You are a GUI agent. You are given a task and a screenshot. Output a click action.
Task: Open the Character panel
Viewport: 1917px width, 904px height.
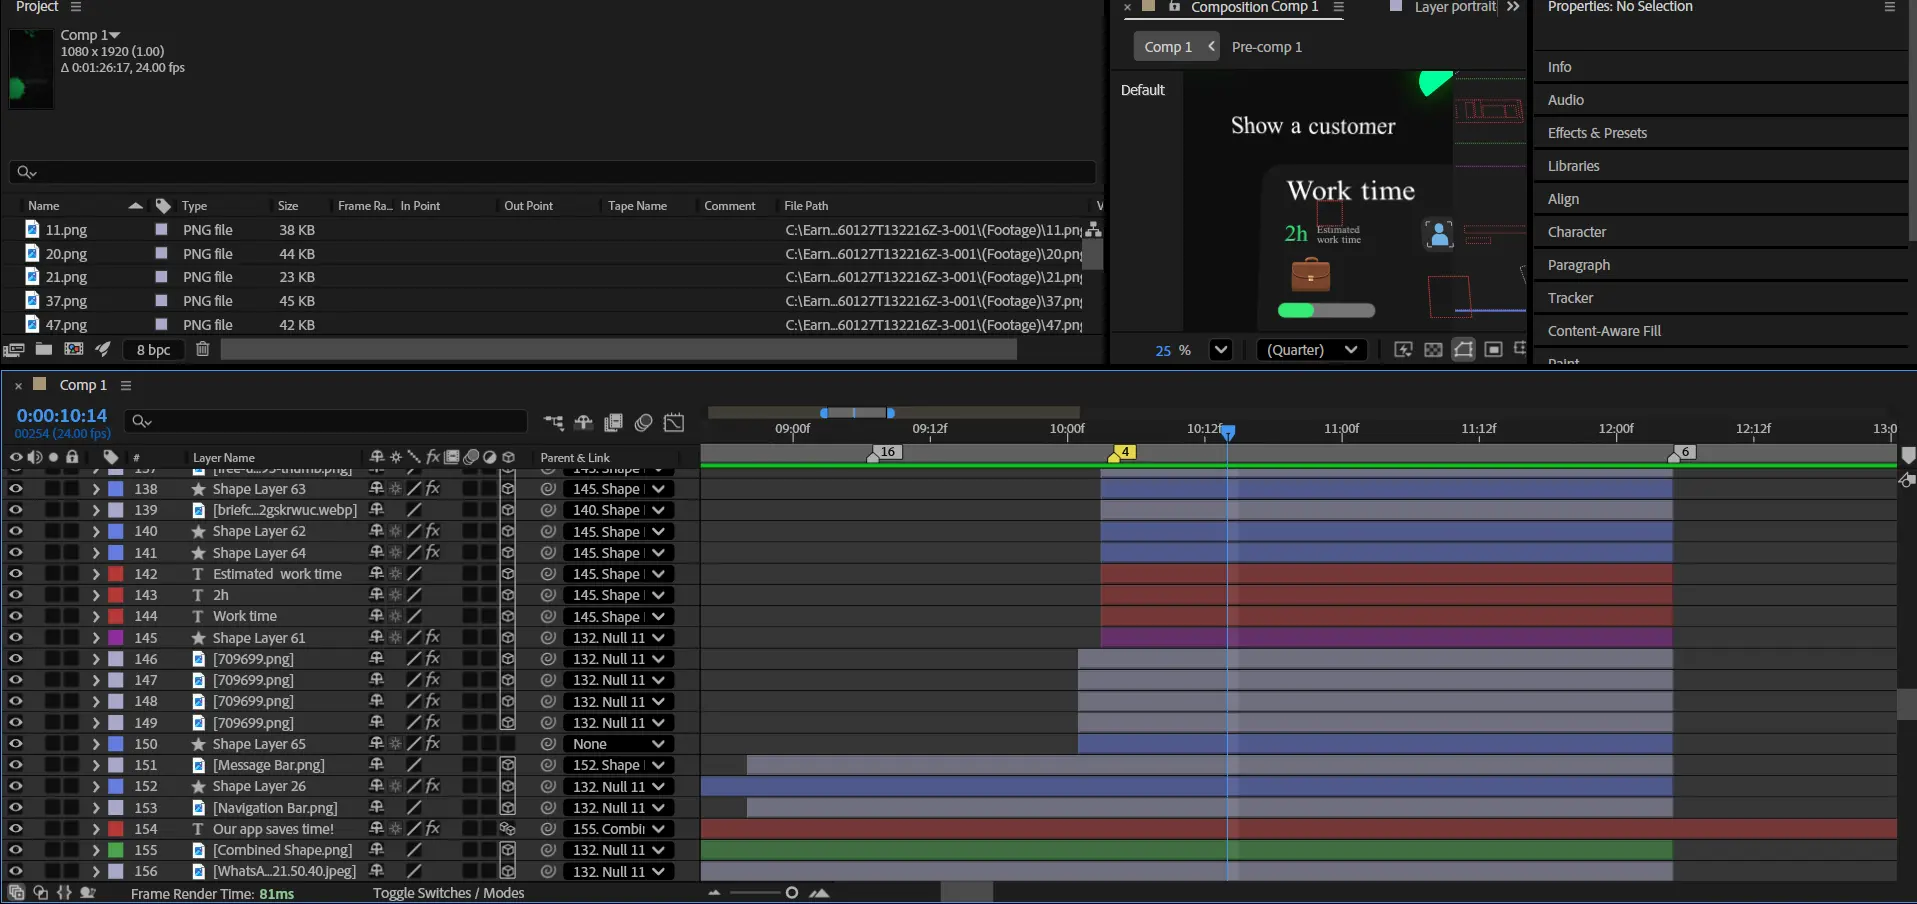[1577, 232]
